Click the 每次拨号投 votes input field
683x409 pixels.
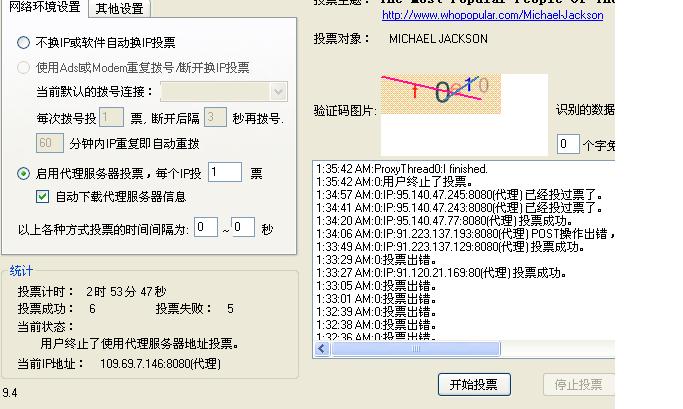point(111,118)
